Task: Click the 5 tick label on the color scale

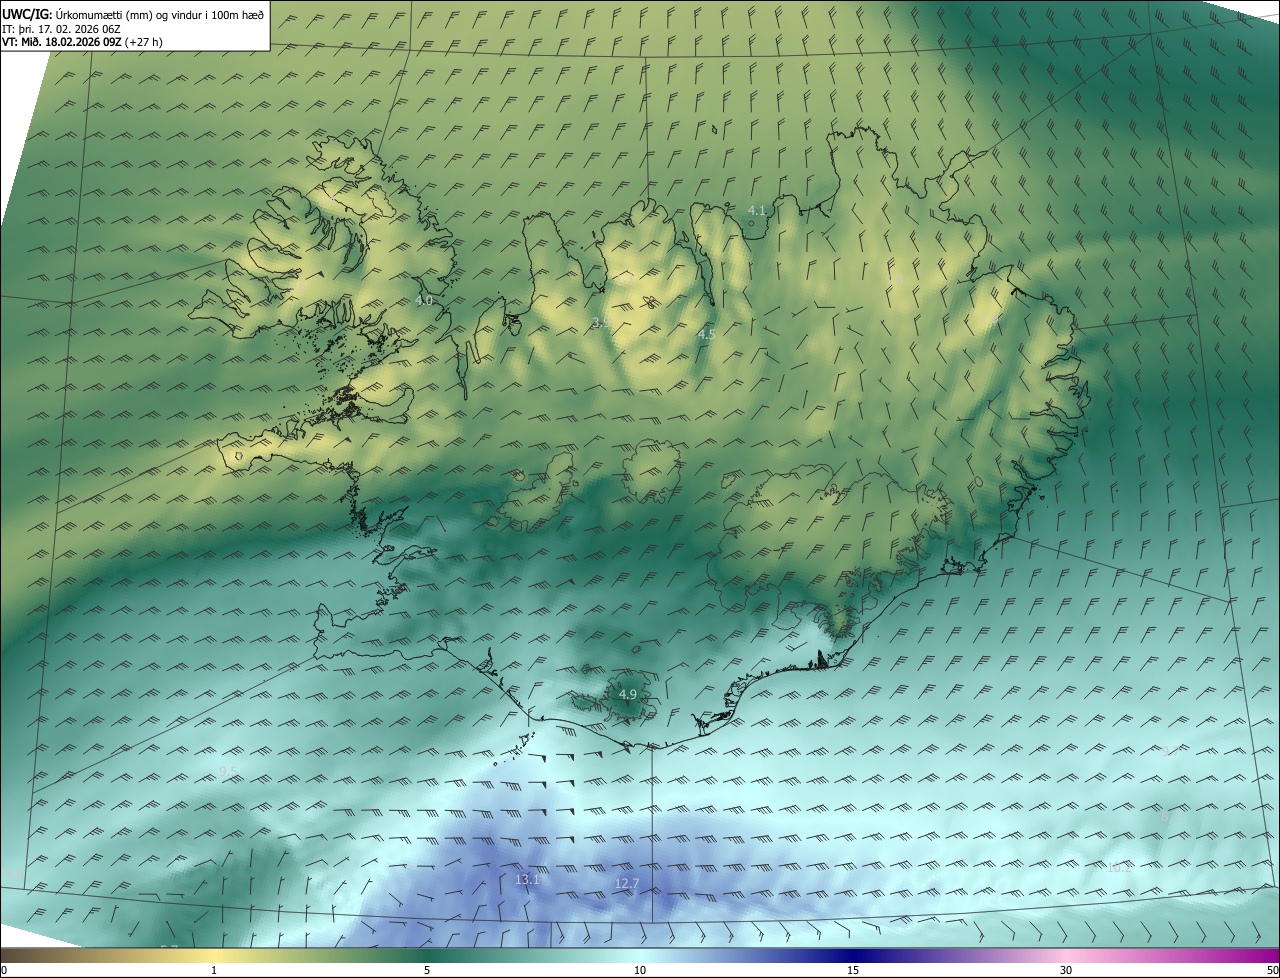Action: pyautogui.click(x=427, y=970)
